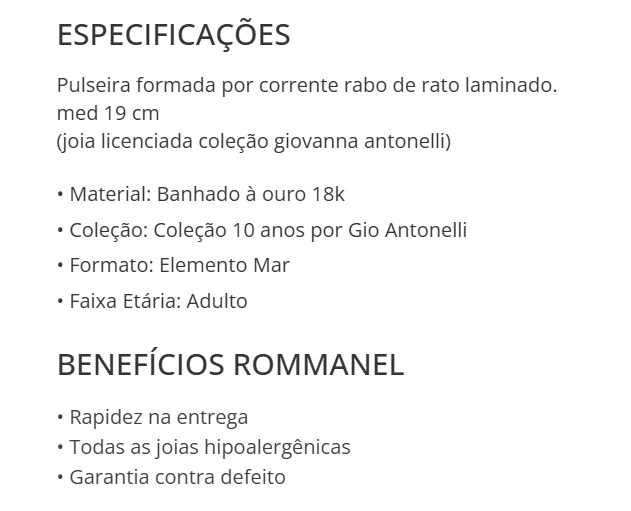Viewport: 631px width, 511px height.
Task: Click 'Todas as joias hipoalergênicas' benefit
Action: coord(209,447)
